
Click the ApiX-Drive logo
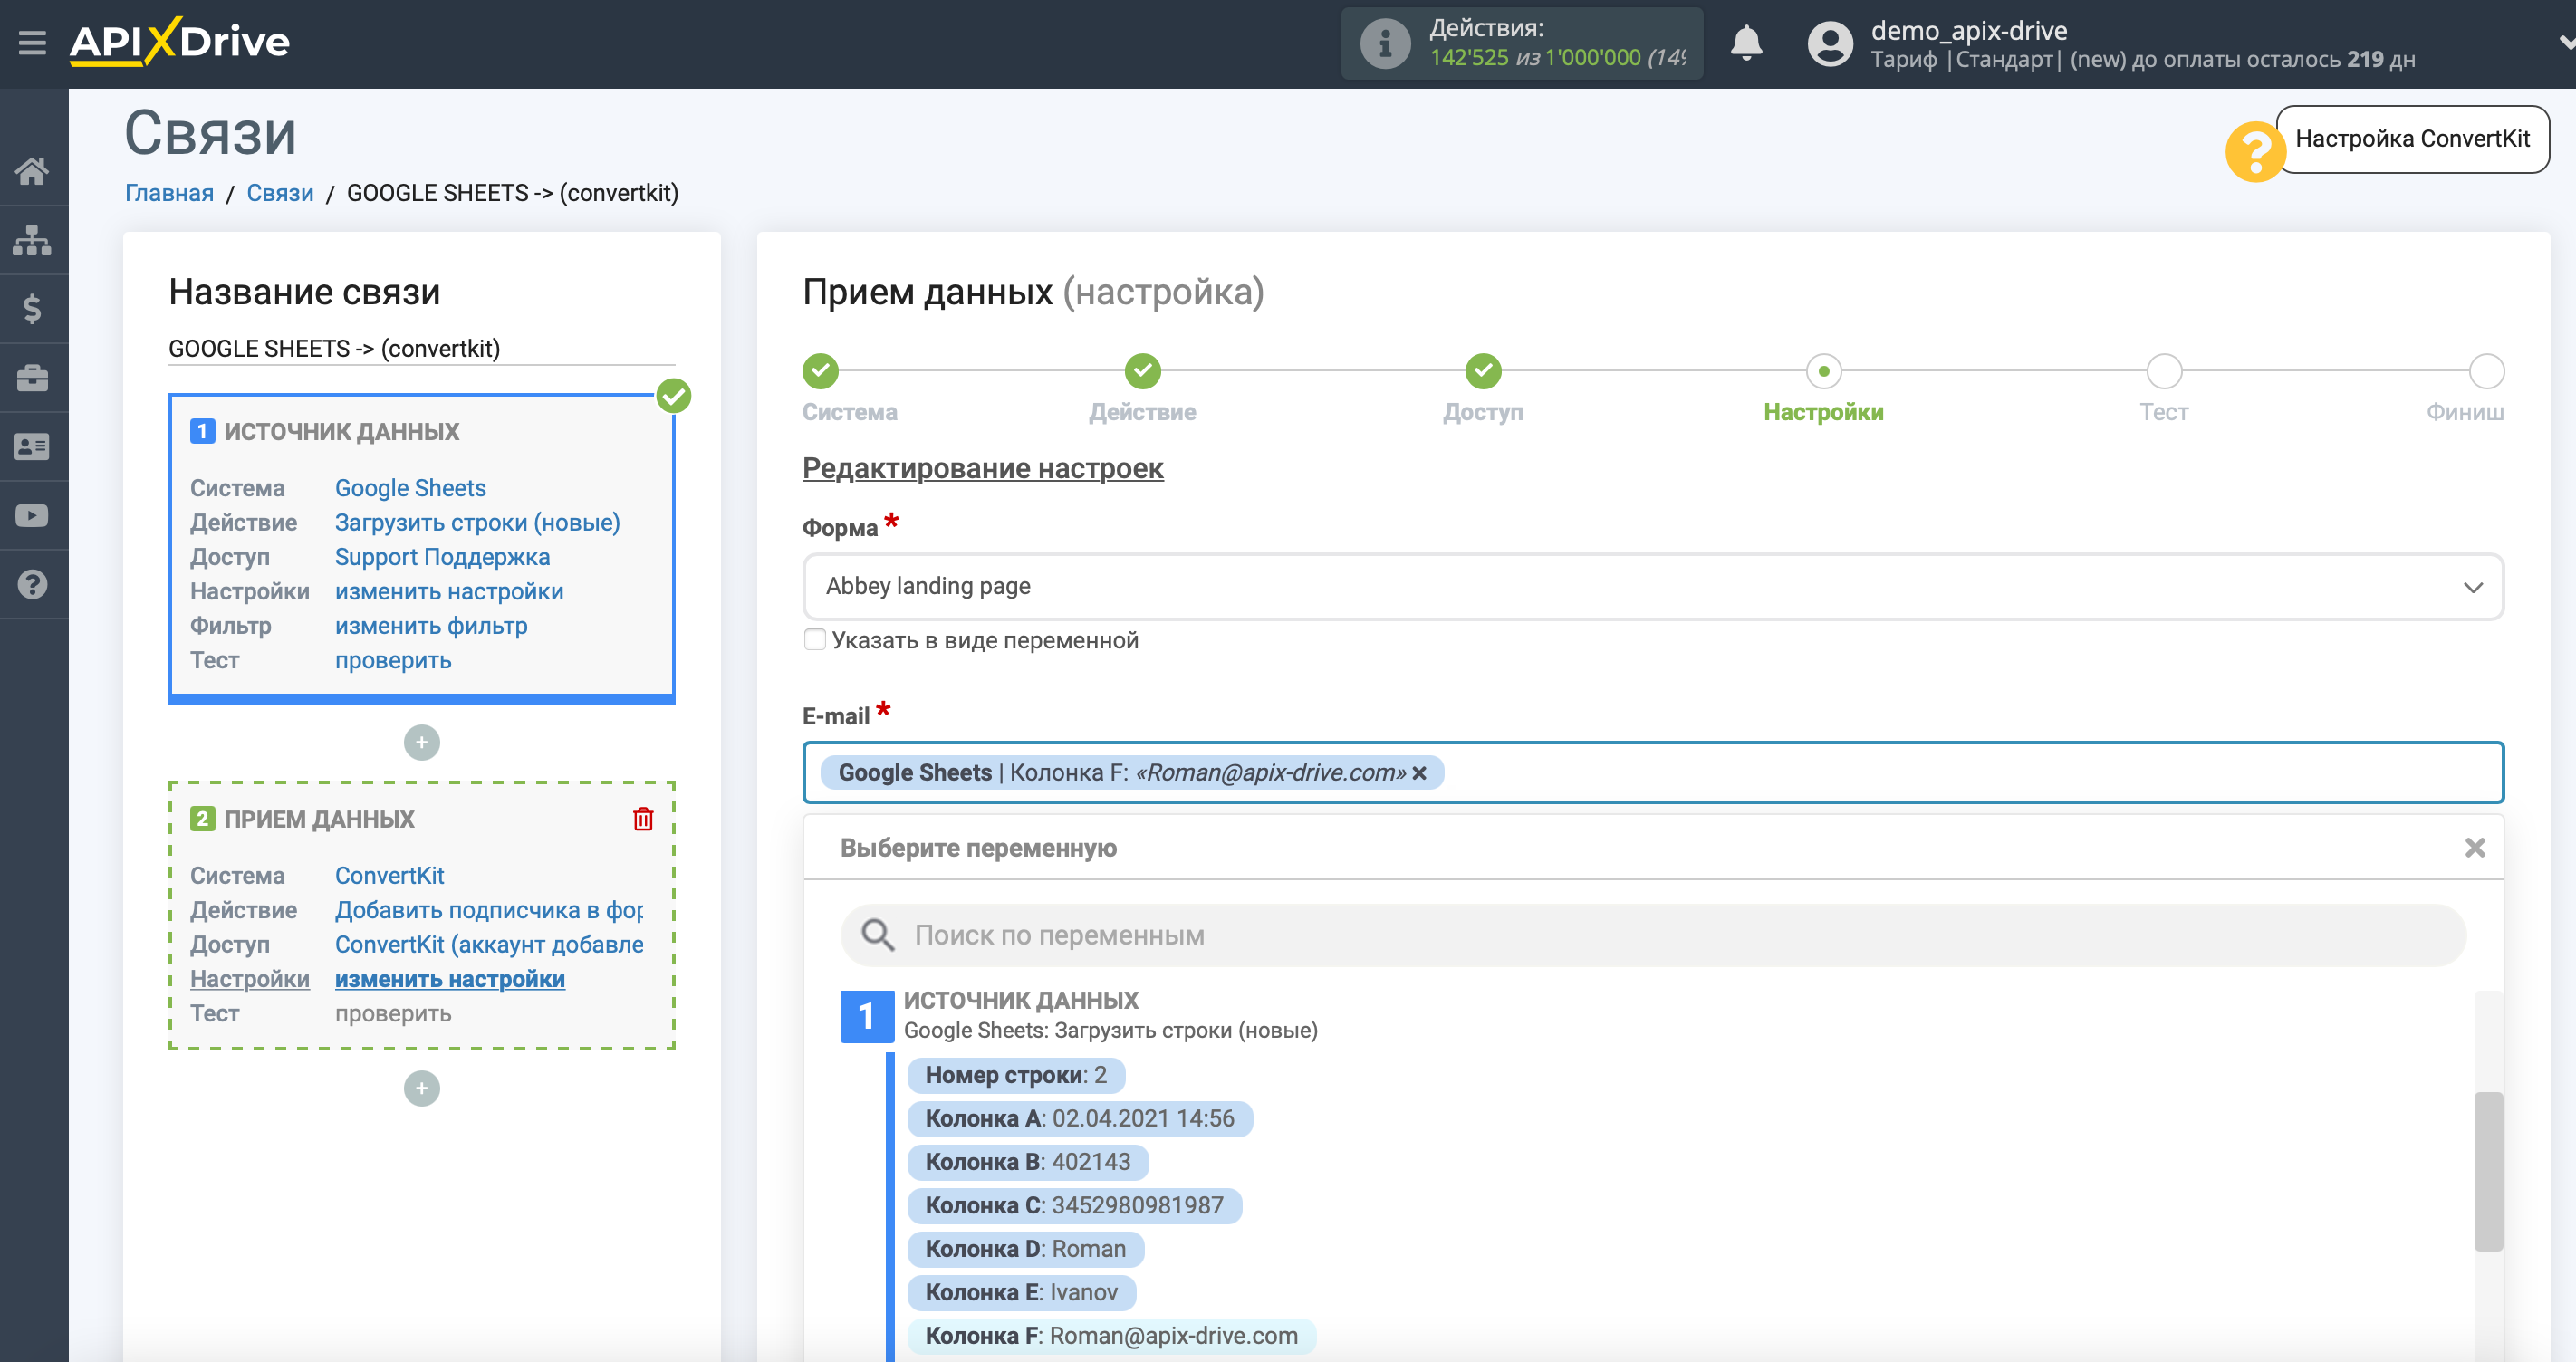(x=180, y=42)
